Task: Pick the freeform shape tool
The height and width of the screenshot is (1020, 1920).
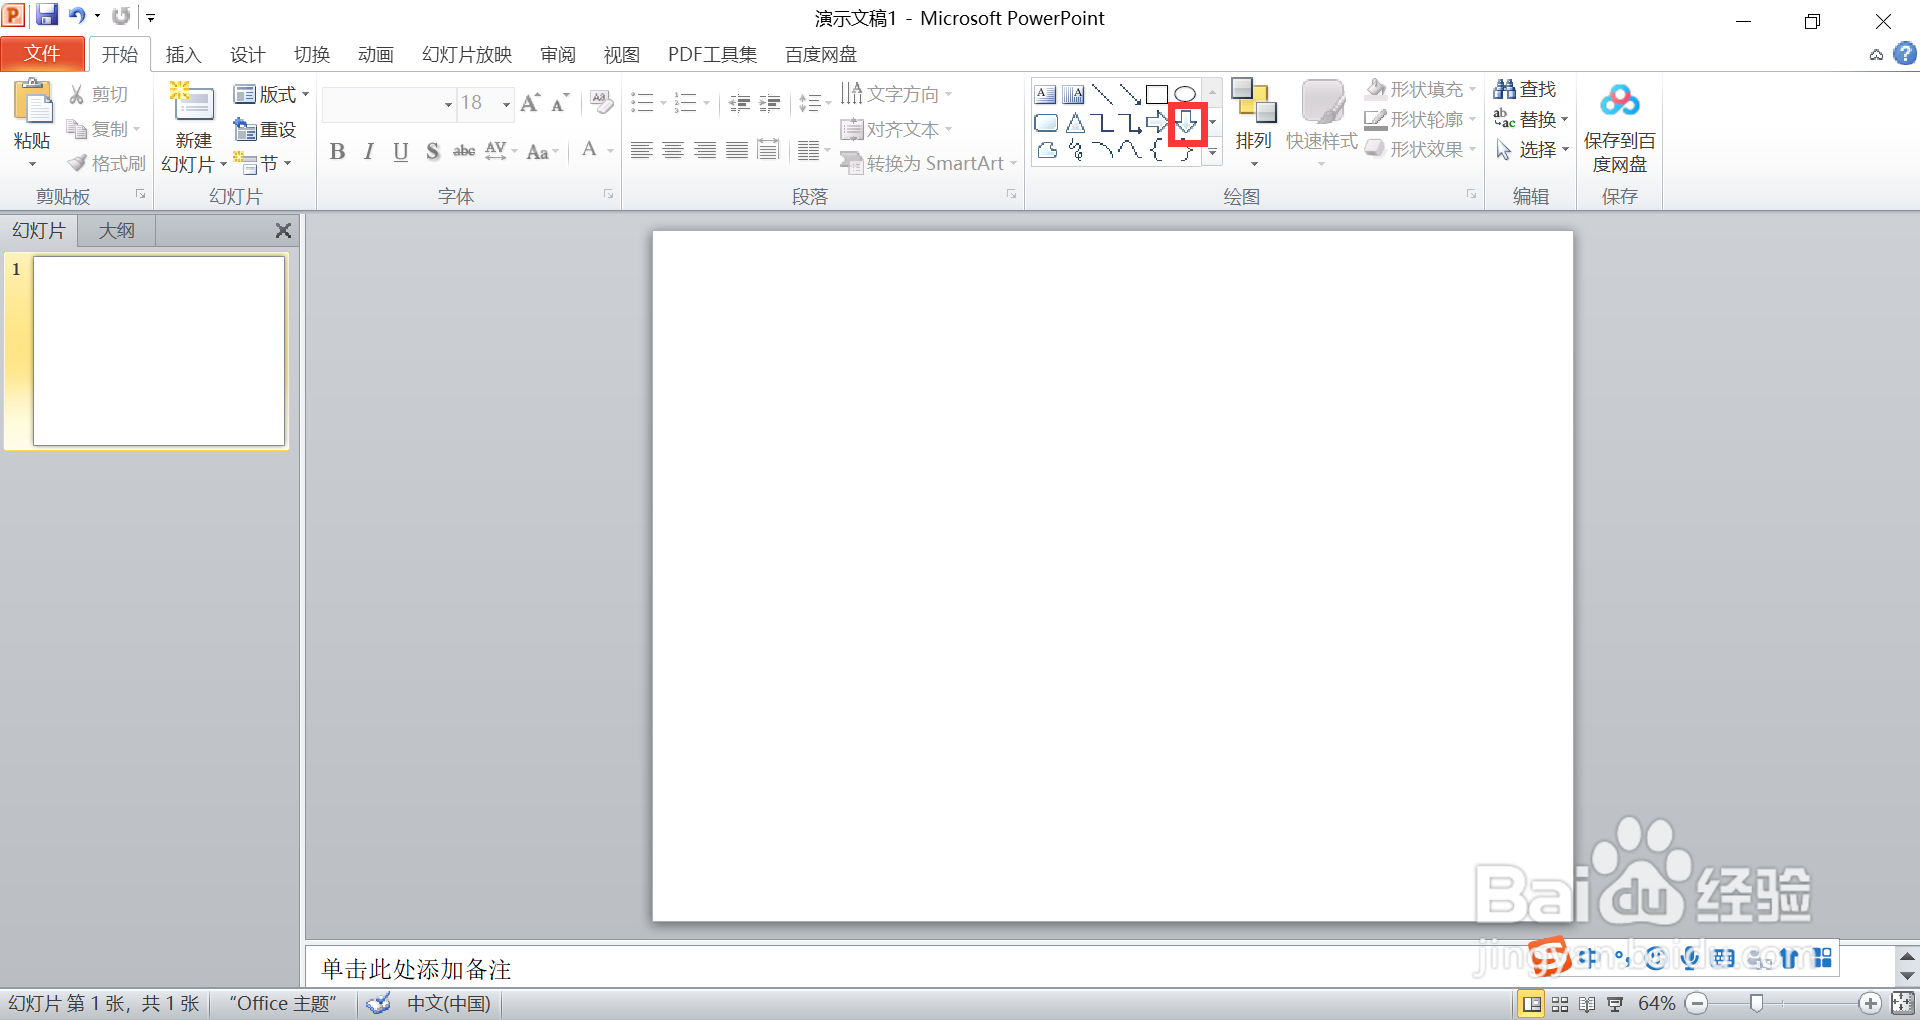Action: click(1047, 151)
